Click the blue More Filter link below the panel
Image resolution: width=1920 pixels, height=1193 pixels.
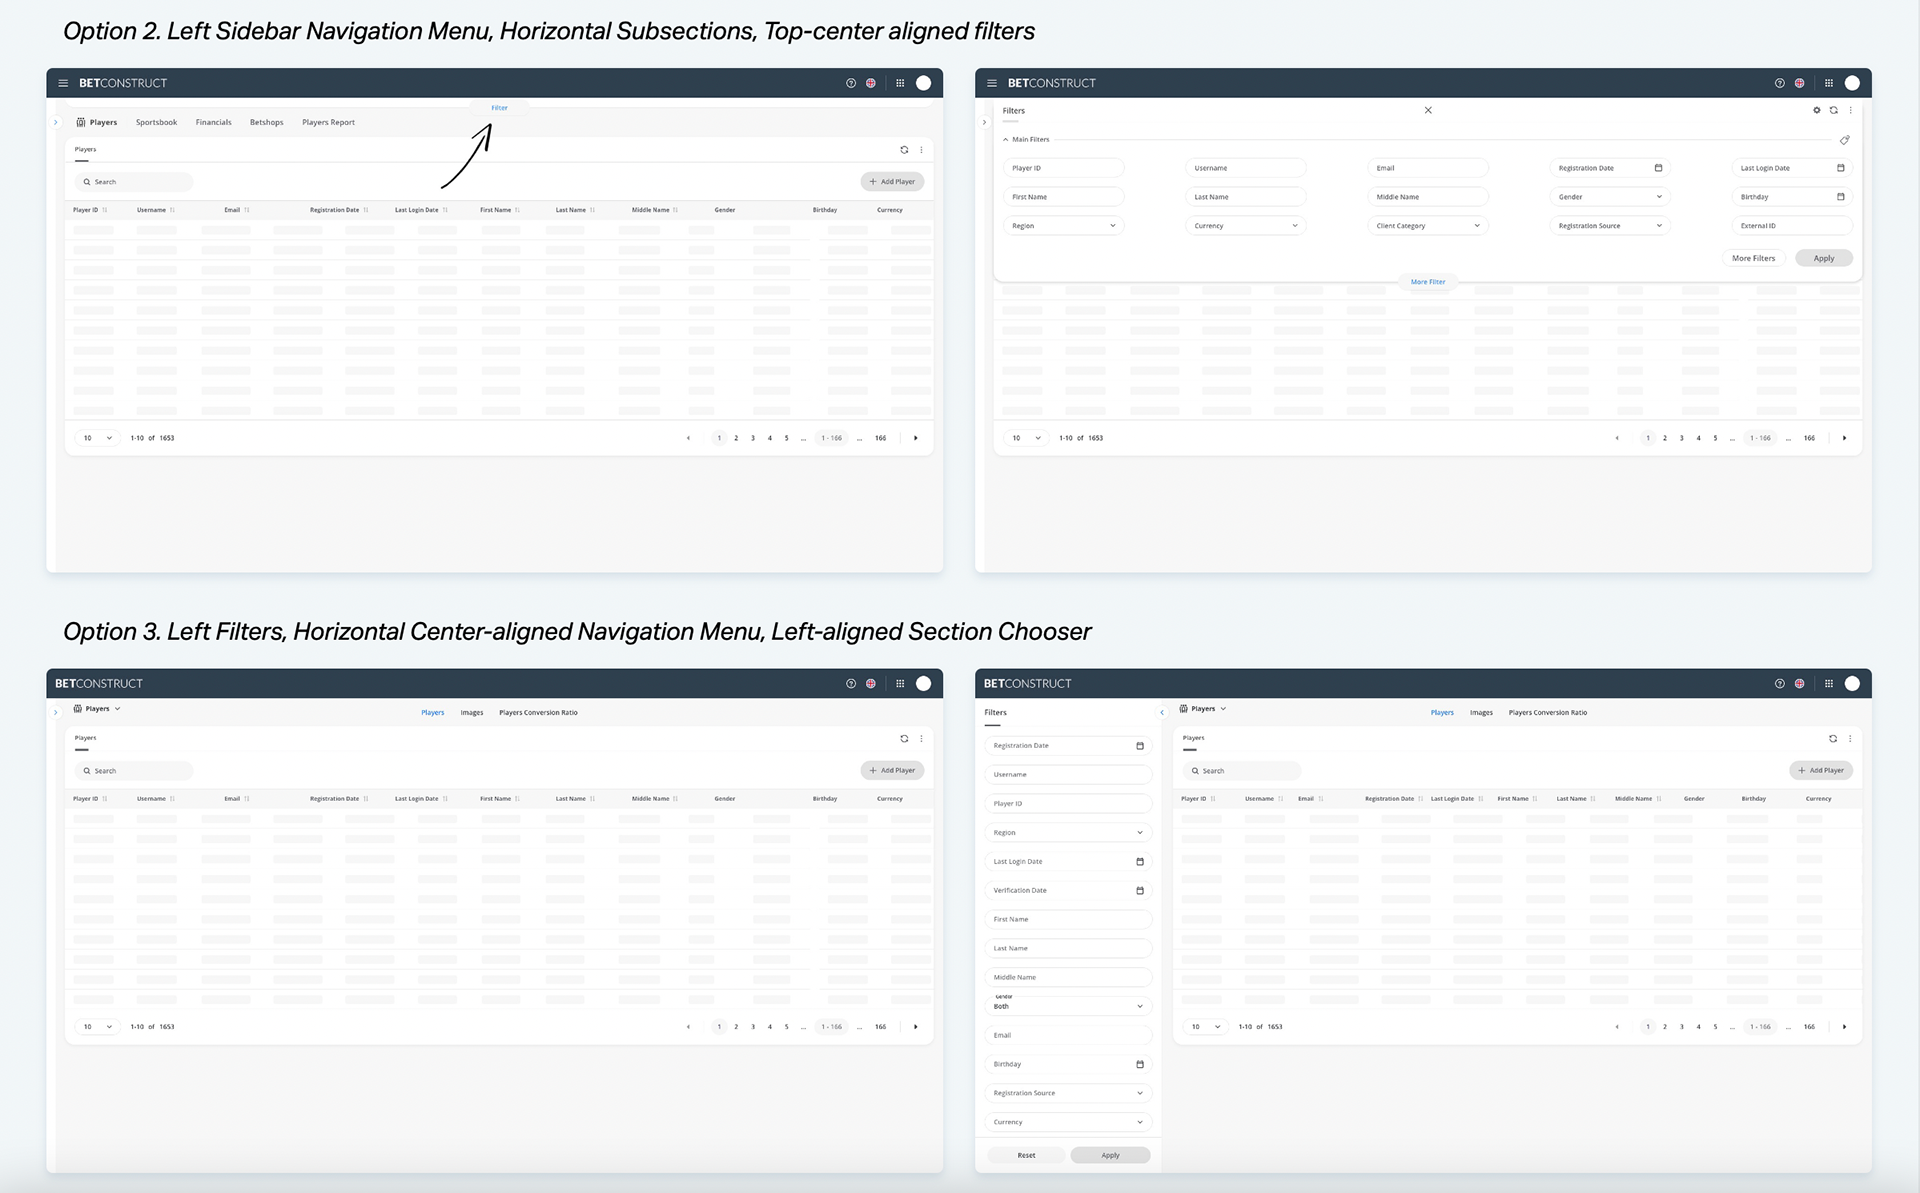1427,282
